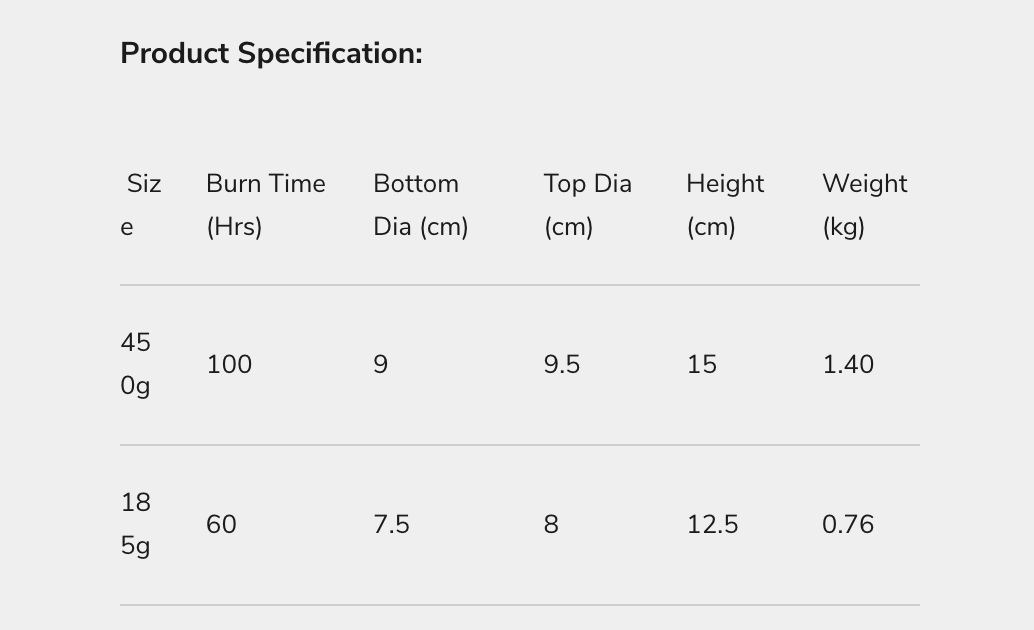1034x630 pixels.
Task: Click the top diameter value 8
Action: coord(551,525)
